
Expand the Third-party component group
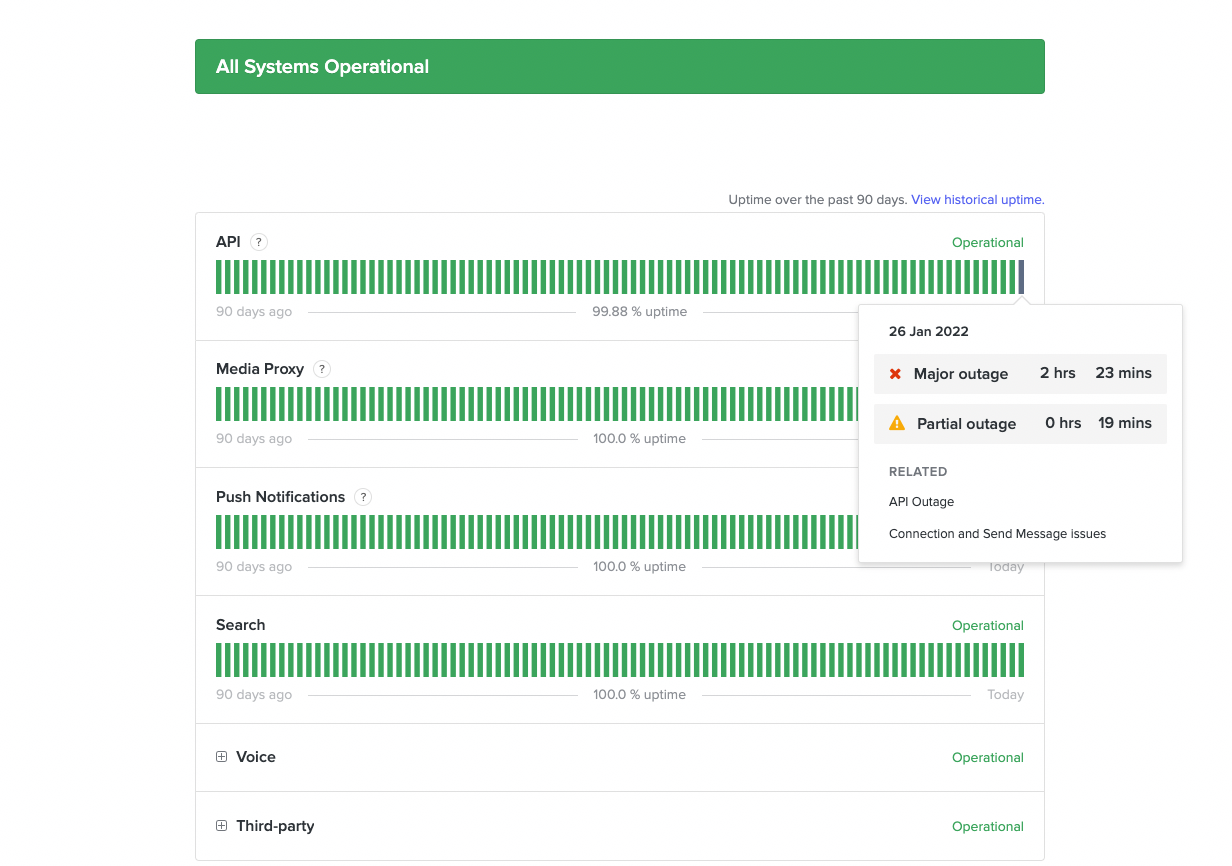pos(222,826)
